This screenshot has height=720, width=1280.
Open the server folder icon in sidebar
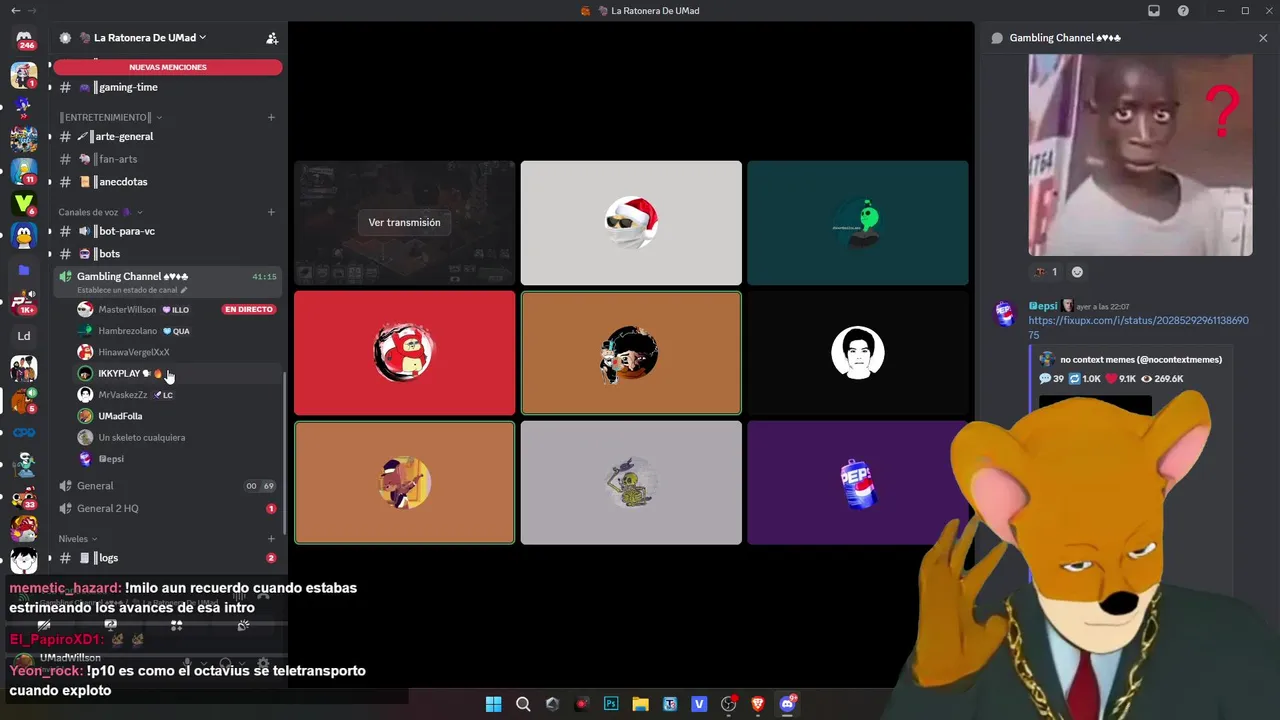pos(24,270)
